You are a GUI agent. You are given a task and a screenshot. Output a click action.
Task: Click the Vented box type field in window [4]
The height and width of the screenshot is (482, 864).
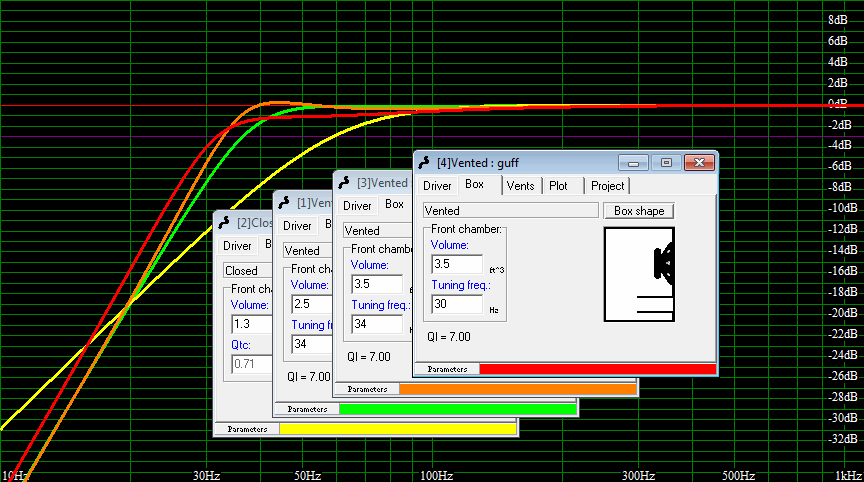tap(510, 210)
